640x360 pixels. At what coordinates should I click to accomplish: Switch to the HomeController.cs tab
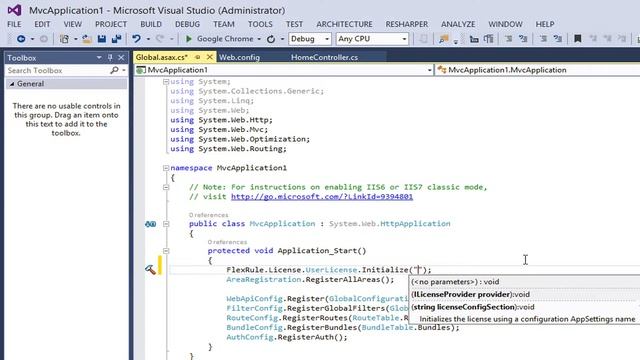[324, 57]
